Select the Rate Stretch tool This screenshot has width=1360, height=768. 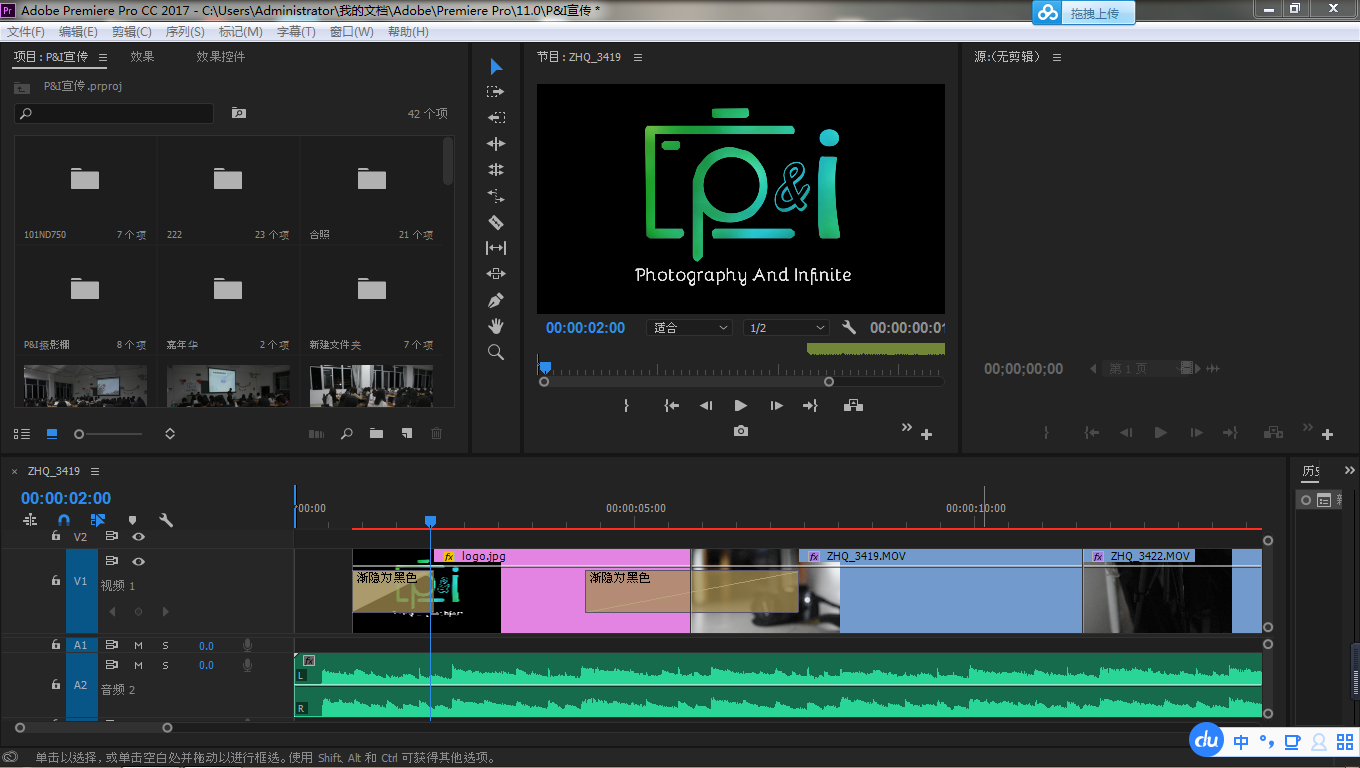click(496, 196)
